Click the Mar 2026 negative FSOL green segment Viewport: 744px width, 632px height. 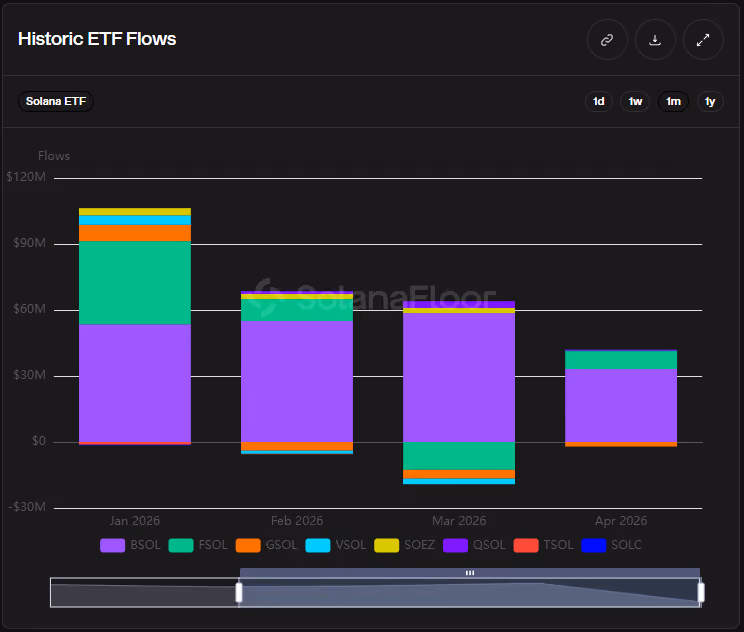[x=459, y=456]
